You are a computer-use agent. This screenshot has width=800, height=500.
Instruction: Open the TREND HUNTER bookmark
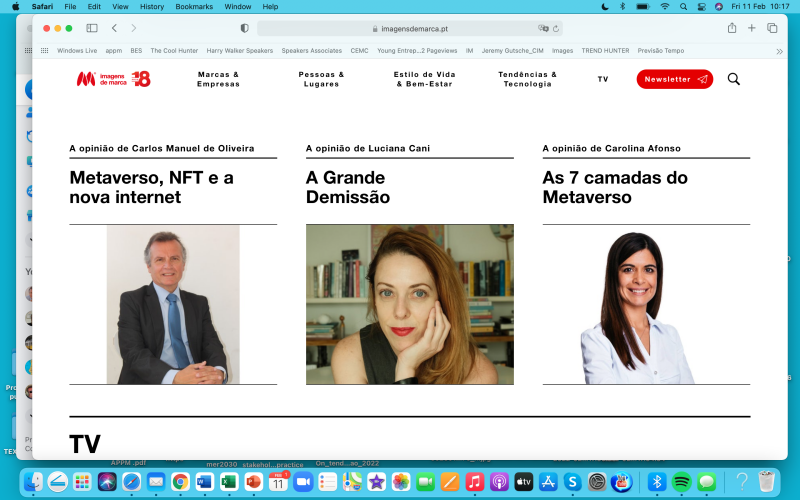605,51
